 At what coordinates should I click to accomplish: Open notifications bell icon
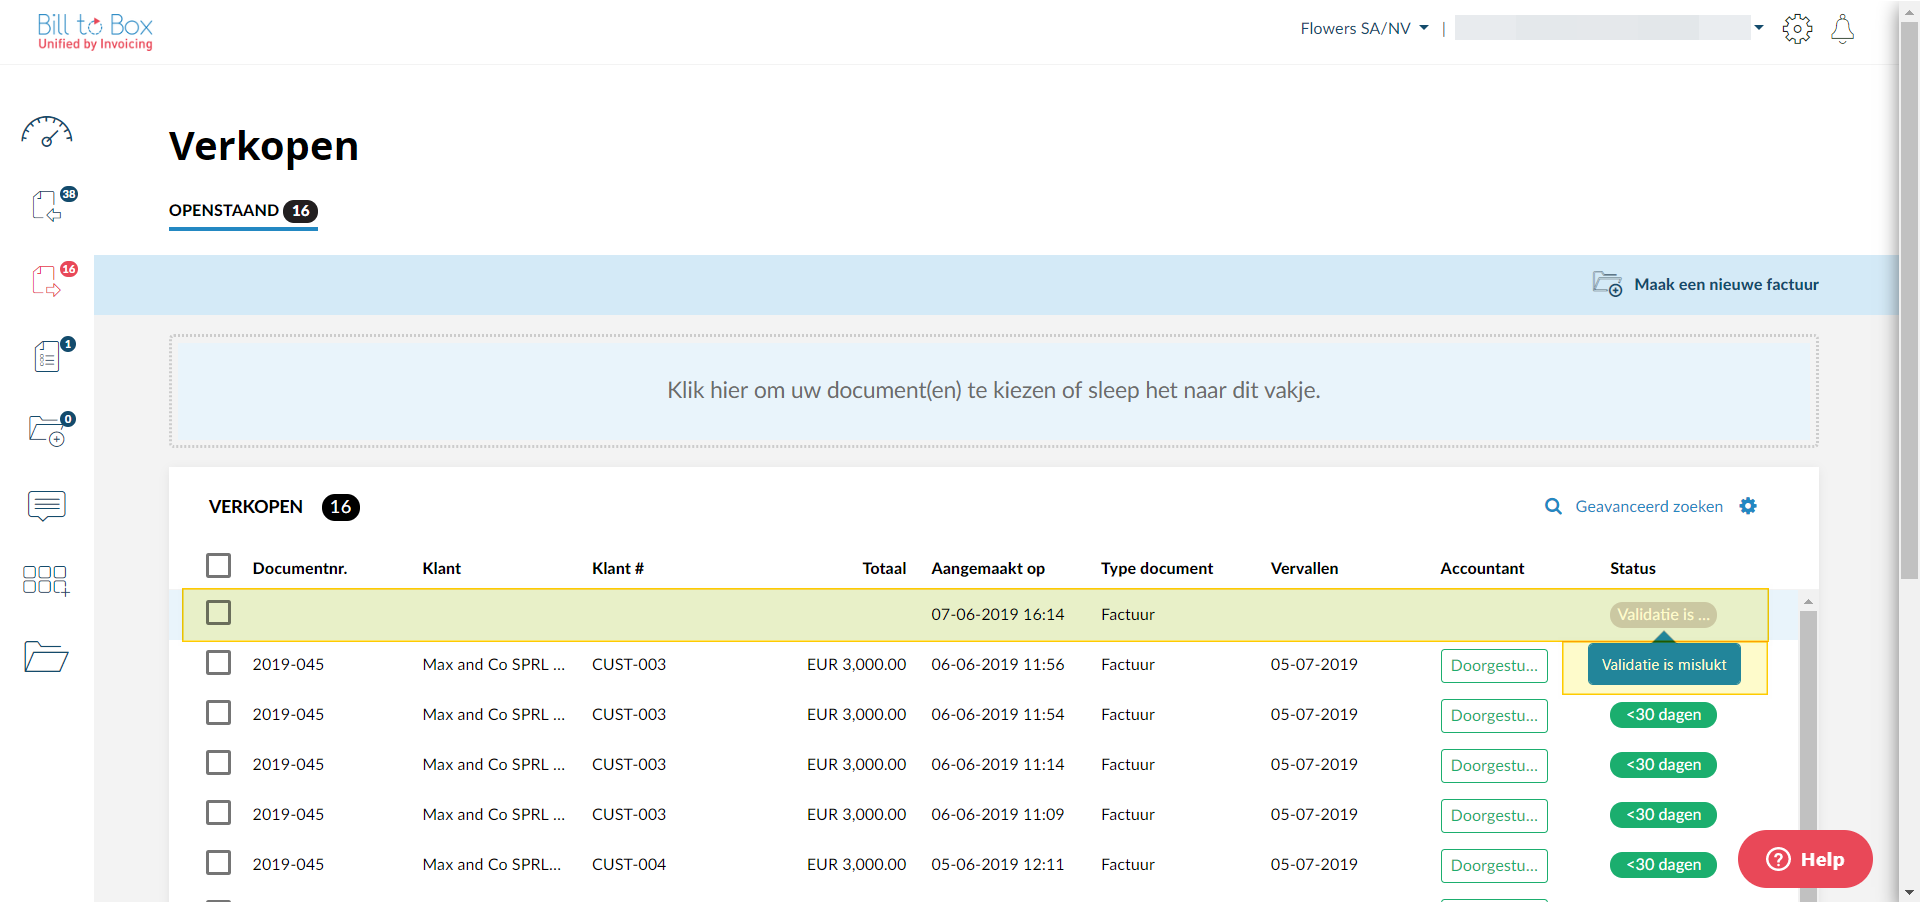click(1842, 29)
